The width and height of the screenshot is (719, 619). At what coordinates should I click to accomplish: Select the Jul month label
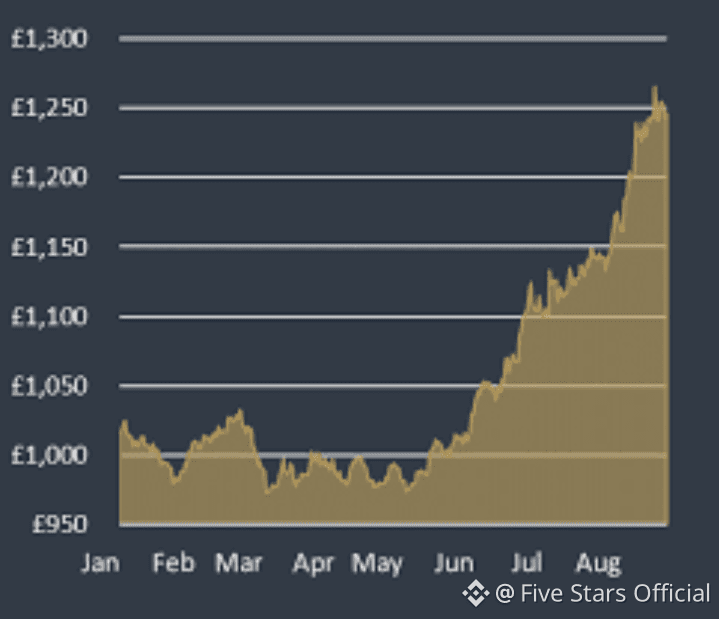pyautogui.click(x=527, y=563)
